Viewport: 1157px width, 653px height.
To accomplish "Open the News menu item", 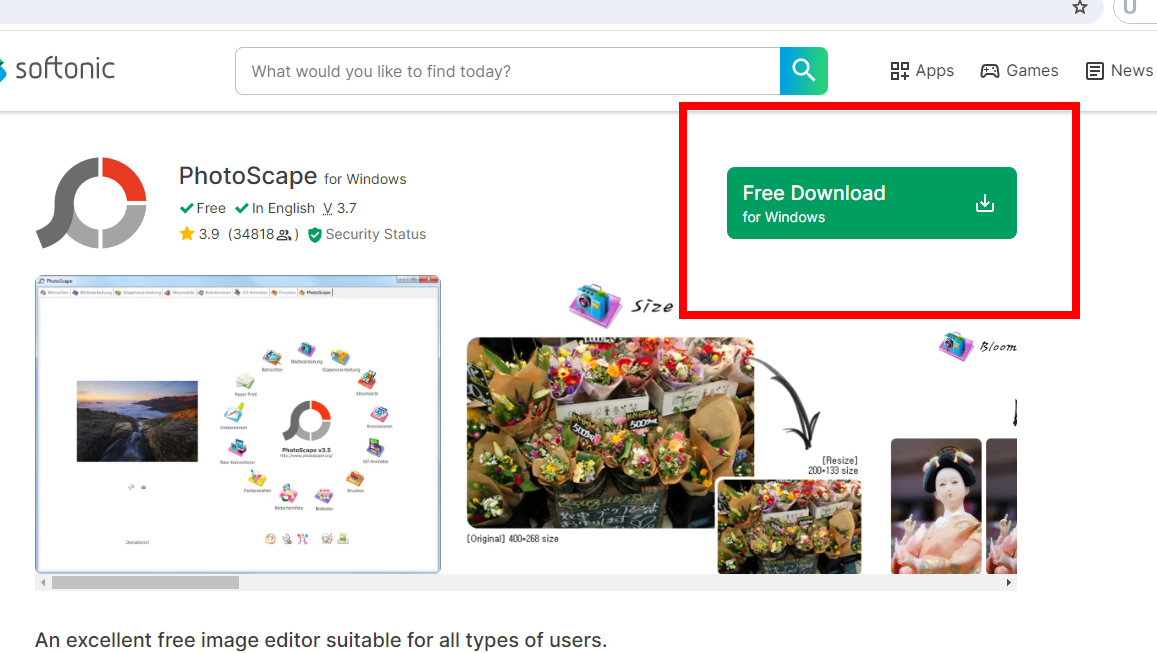I will (1119, 71).
